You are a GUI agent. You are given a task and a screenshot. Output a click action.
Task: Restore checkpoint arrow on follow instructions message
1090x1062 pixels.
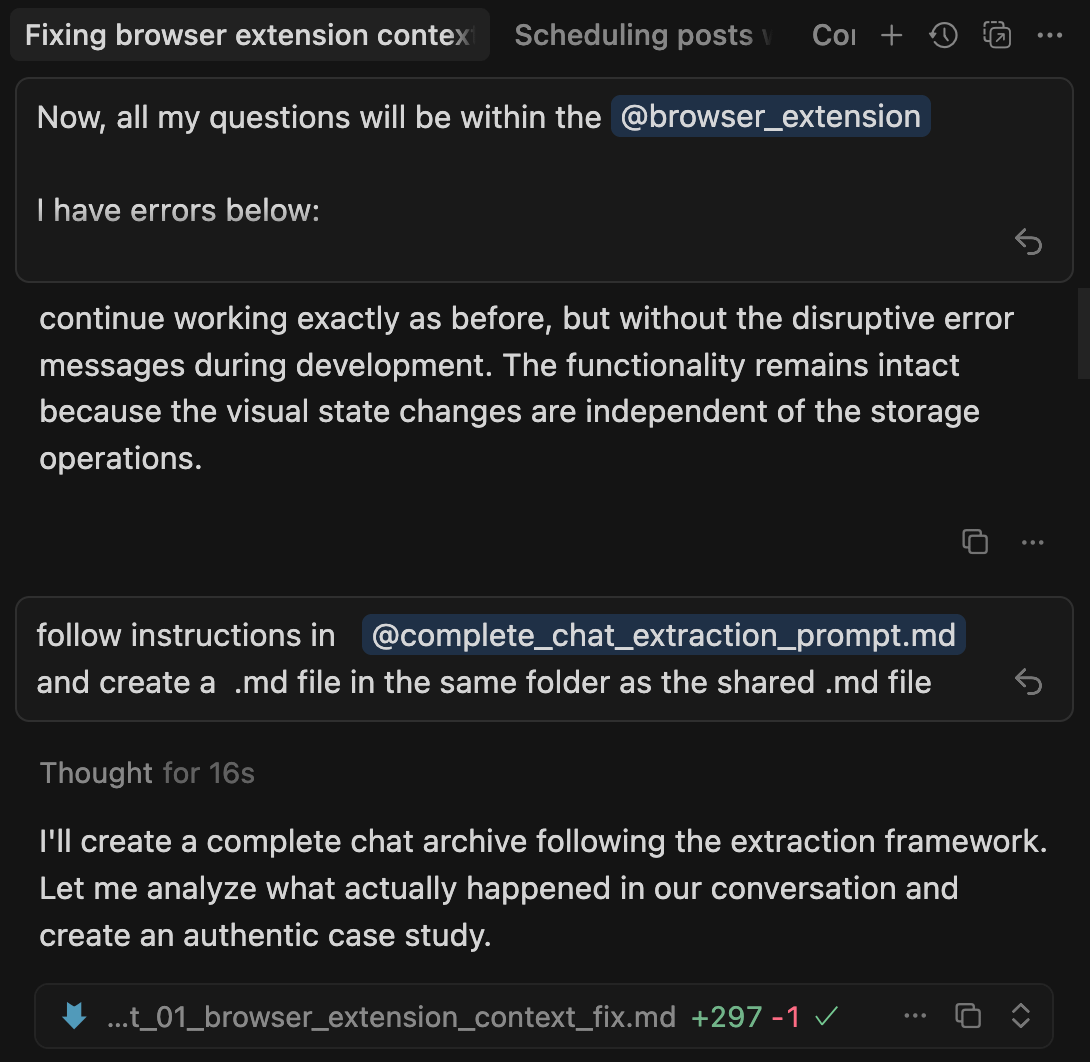[x=1028, y=681]
